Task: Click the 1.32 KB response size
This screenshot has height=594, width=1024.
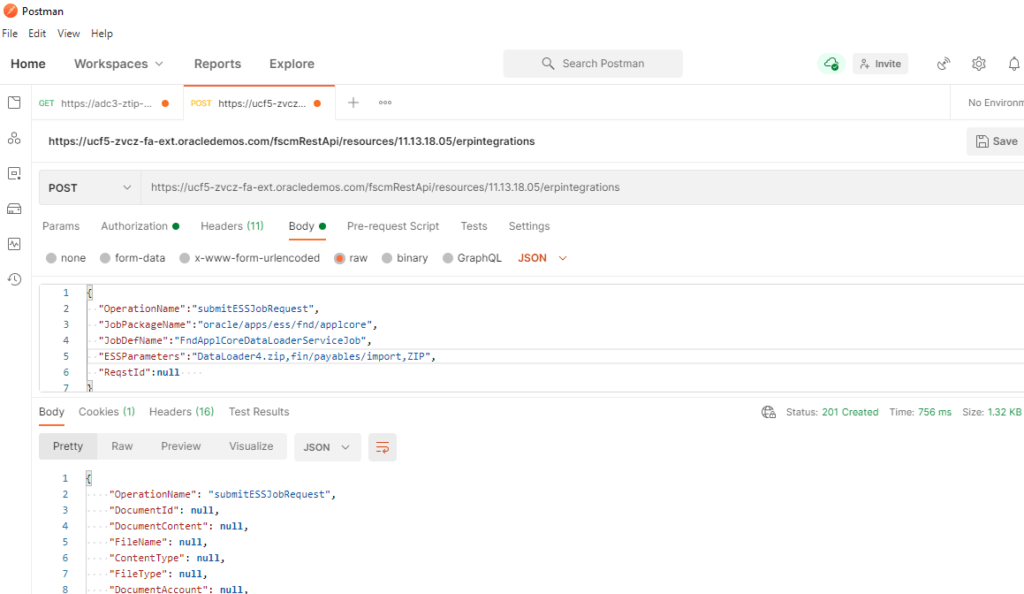Action: click(x=1004, y=412)
